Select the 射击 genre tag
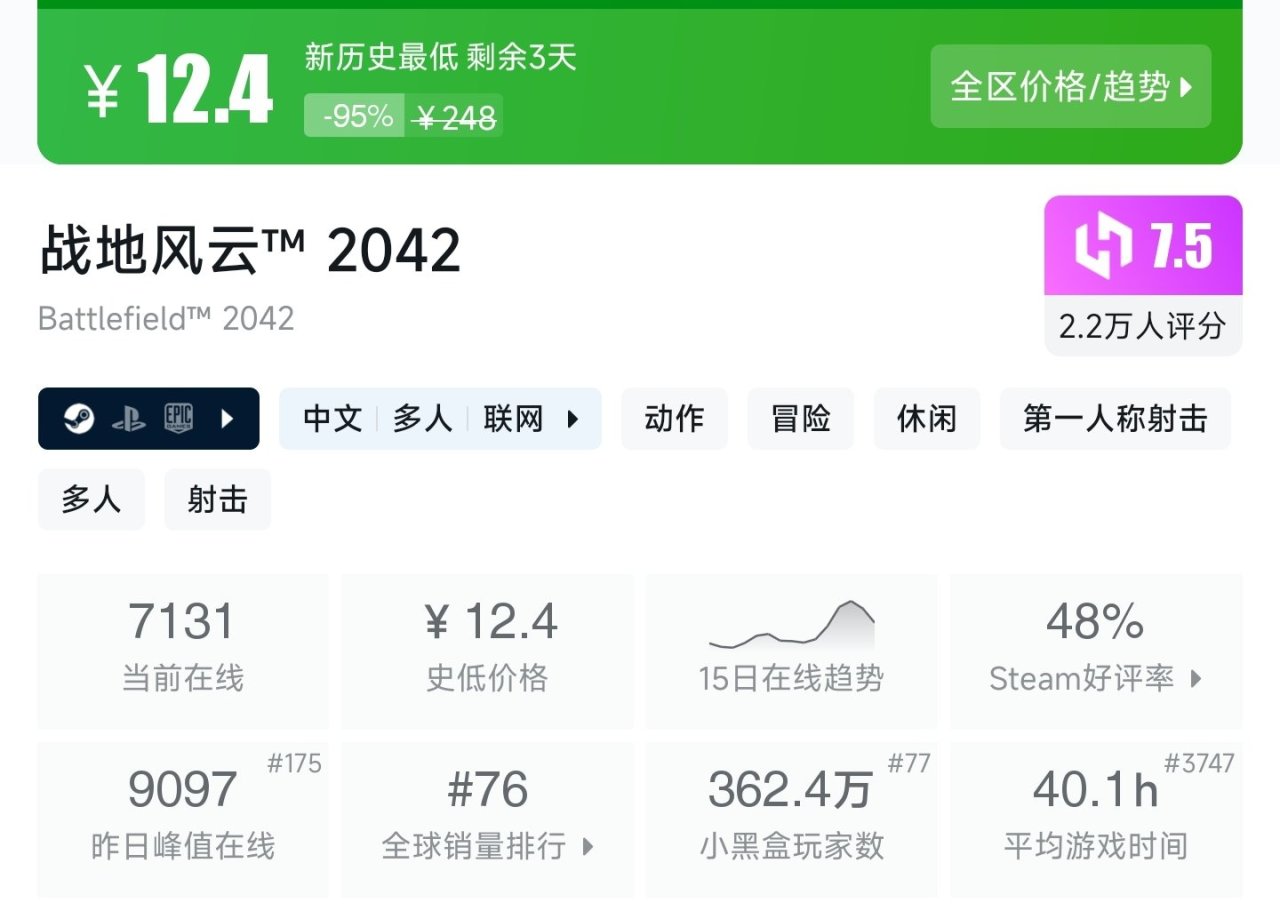The image size is (1280, 919). tap(217, 500)
